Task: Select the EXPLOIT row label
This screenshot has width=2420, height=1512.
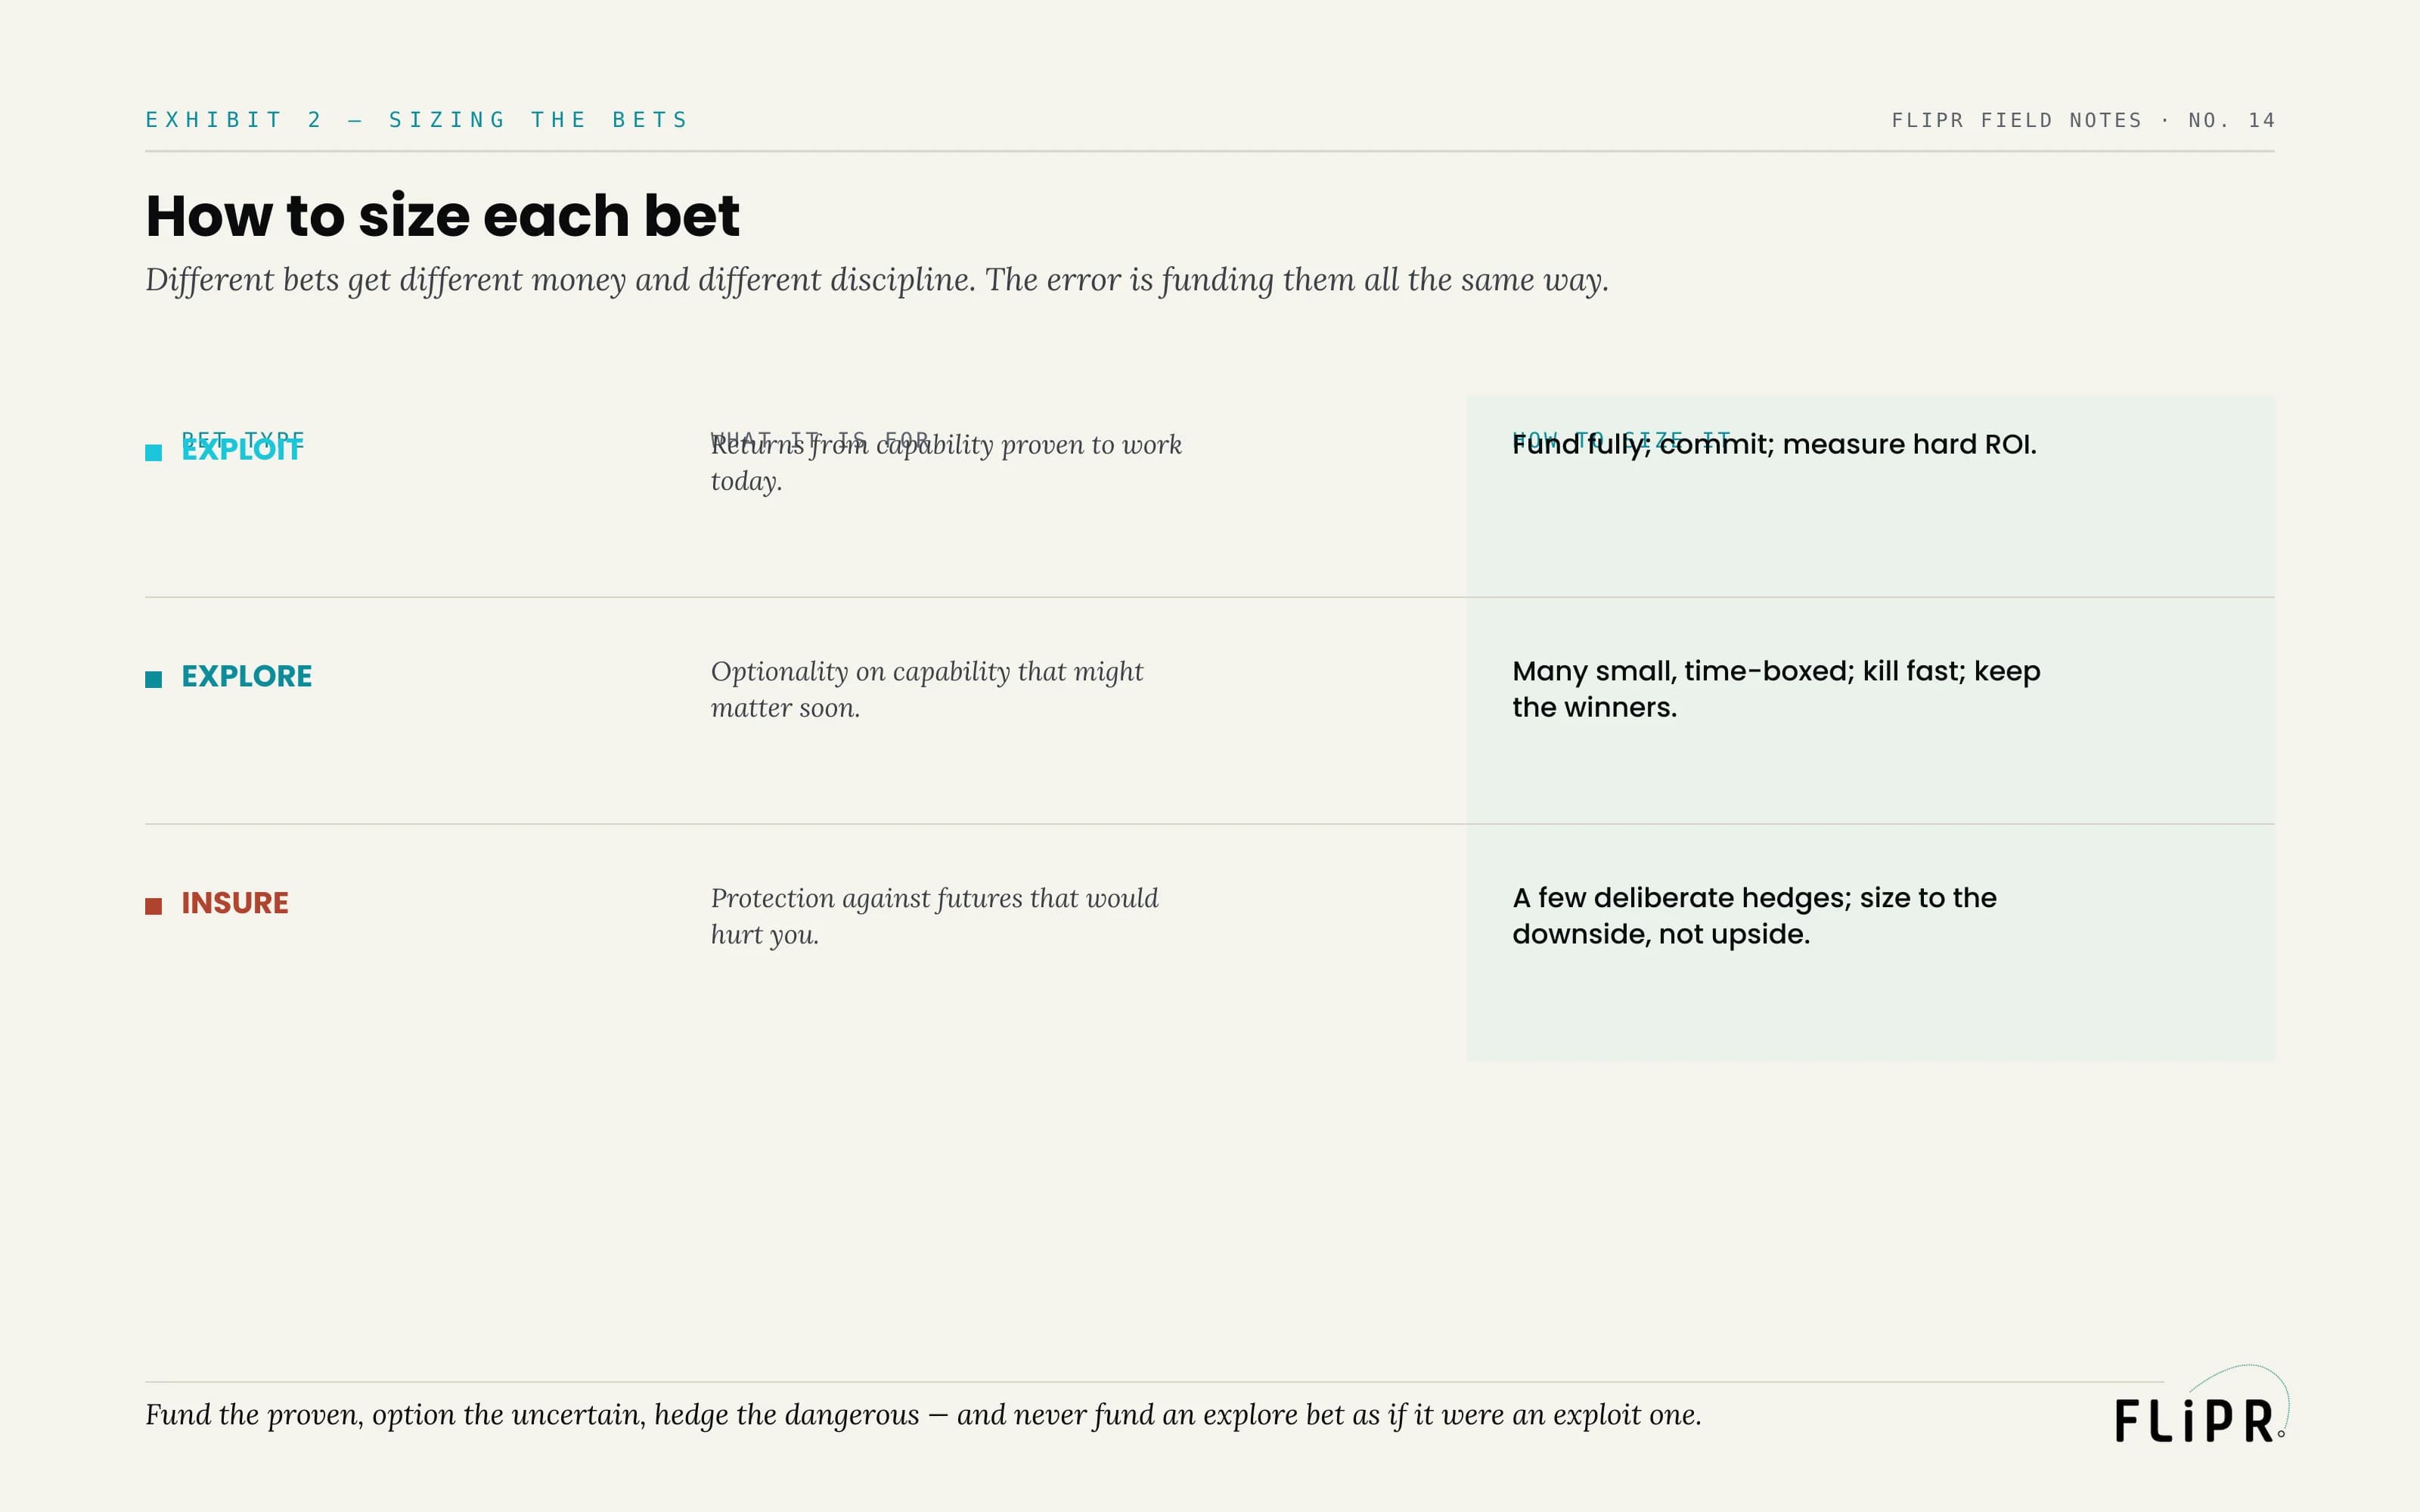Action: 241,450
